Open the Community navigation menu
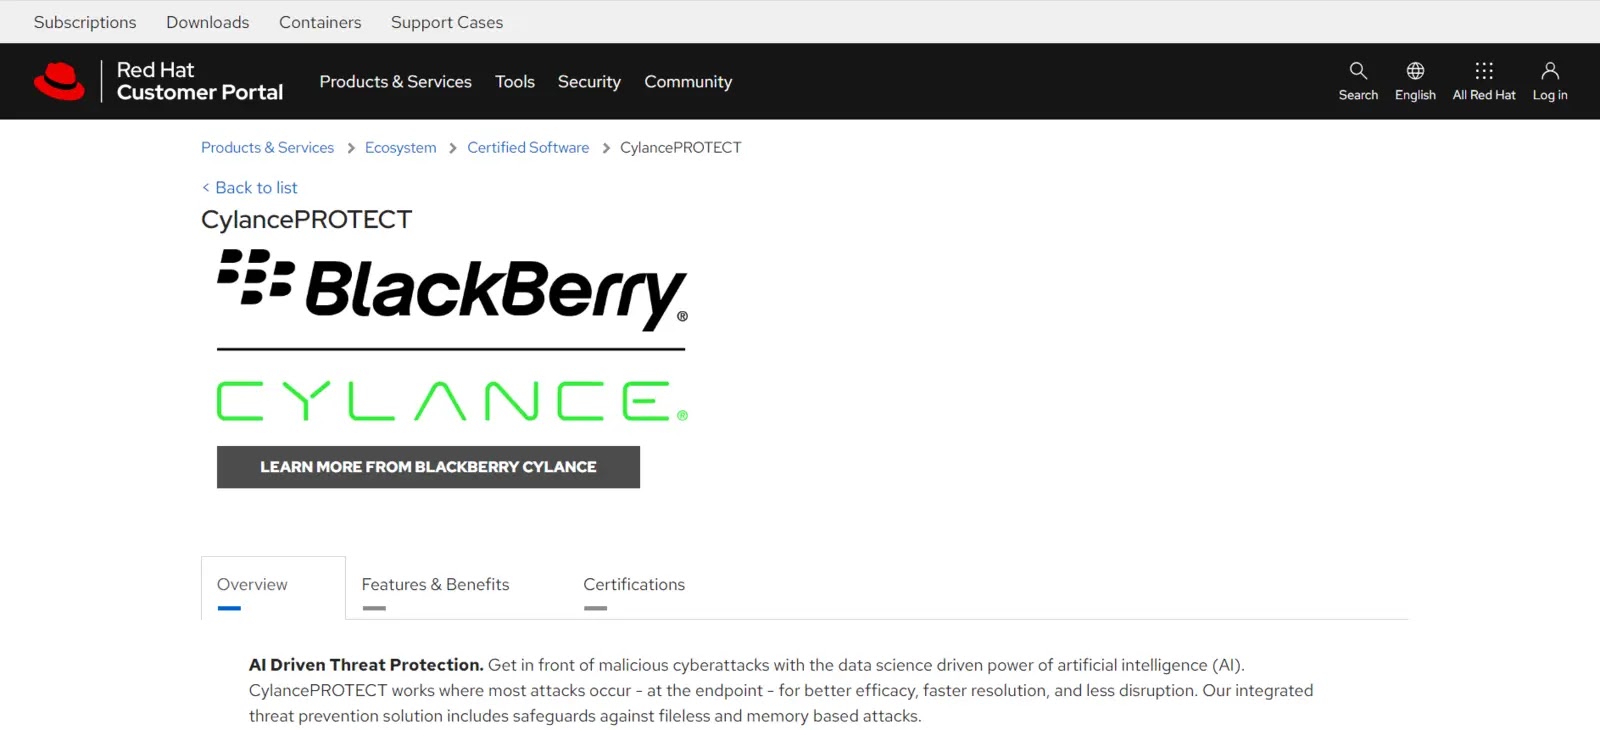This screenshot has width=1600, height=730. click(x=688, y=82)
